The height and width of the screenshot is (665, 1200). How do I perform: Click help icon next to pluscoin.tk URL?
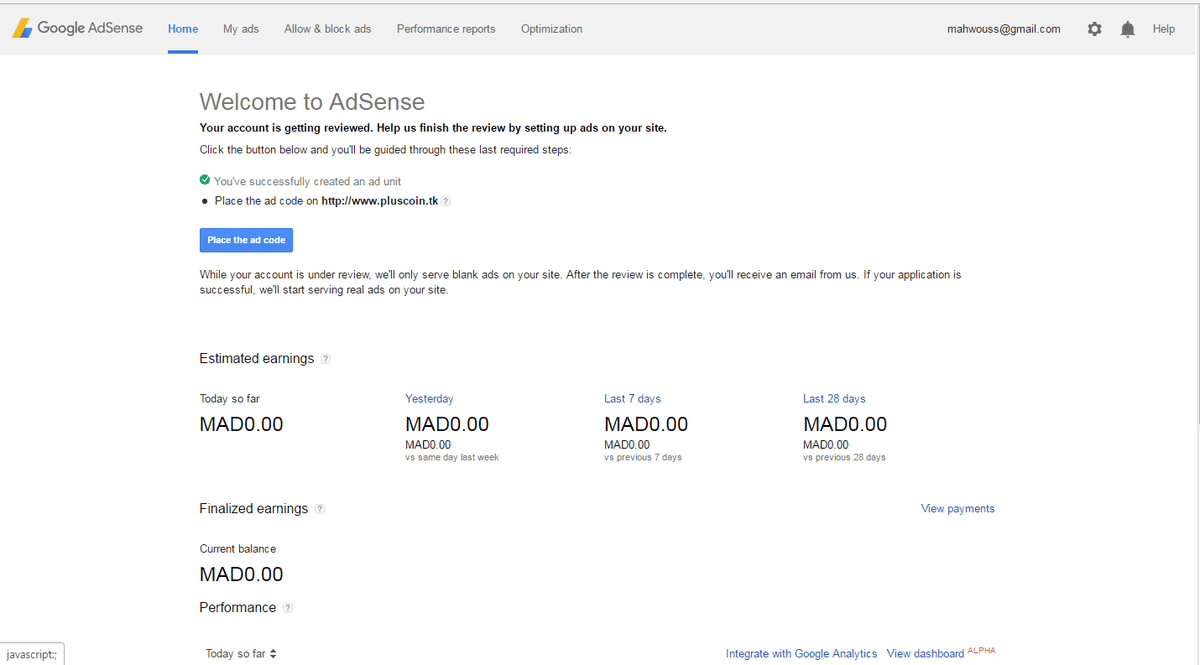tap(446, 201)
